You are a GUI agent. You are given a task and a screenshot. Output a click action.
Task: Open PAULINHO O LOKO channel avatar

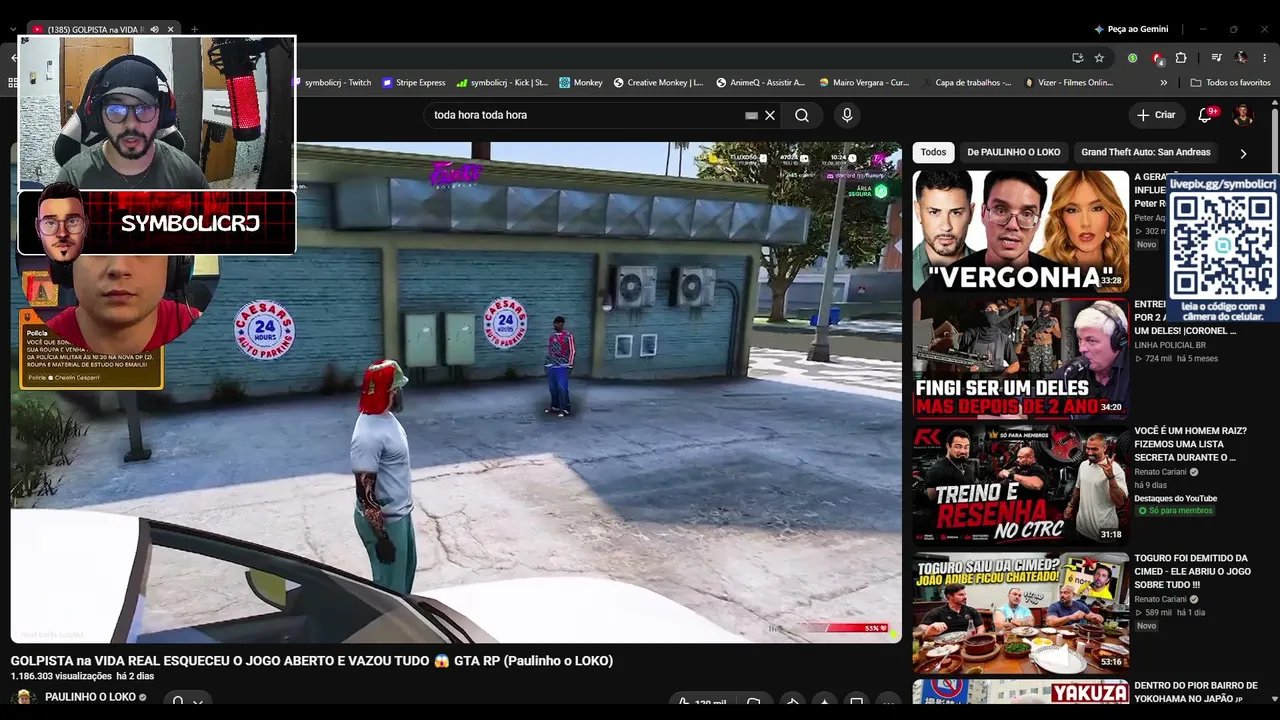click(x=23, y=697)
